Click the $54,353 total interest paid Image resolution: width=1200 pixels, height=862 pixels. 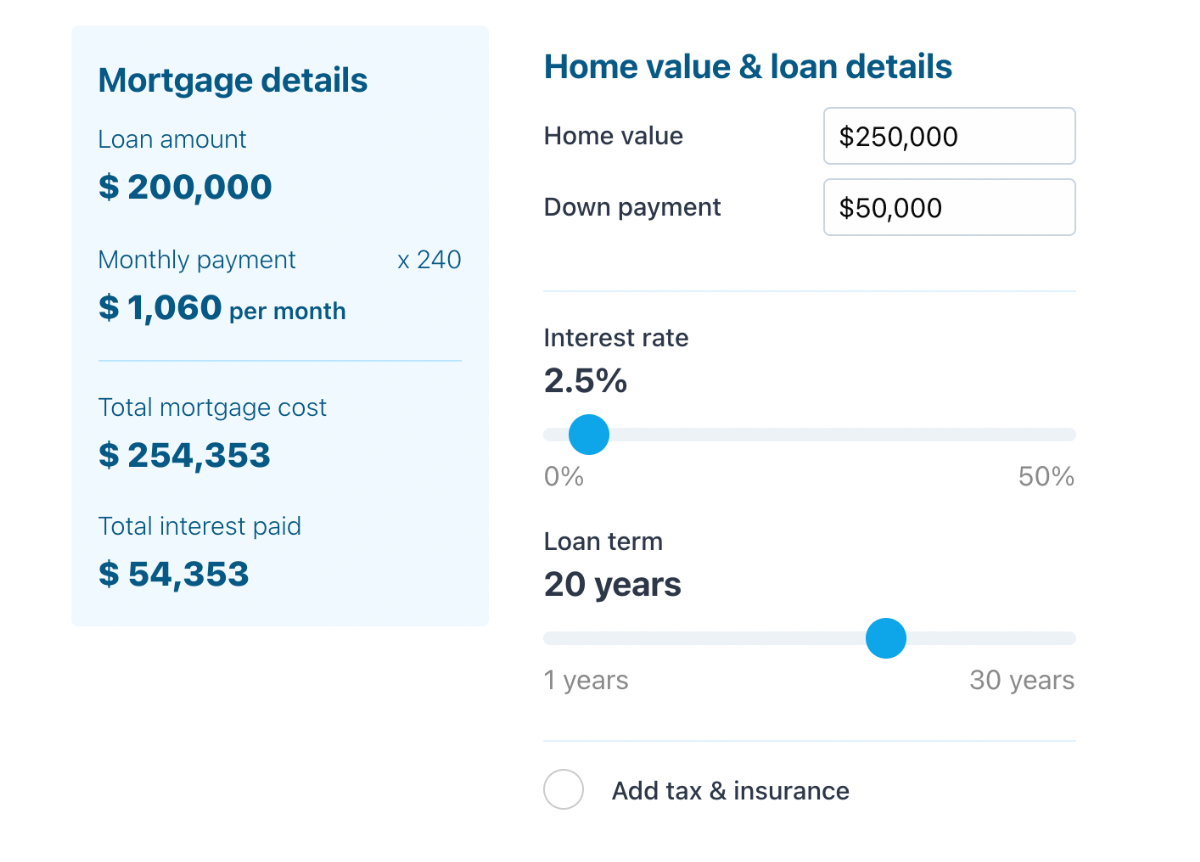click(x=174, y=574)
